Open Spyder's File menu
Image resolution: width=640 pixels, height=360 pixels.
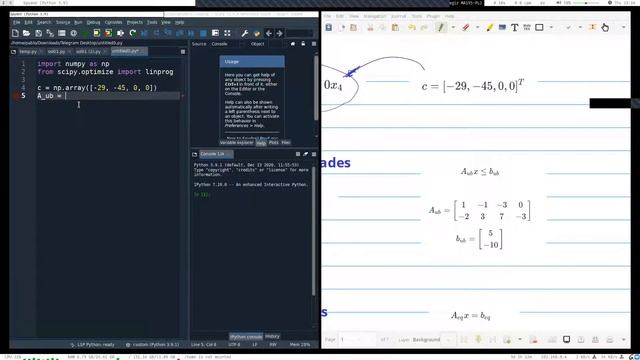pos(16,22)
